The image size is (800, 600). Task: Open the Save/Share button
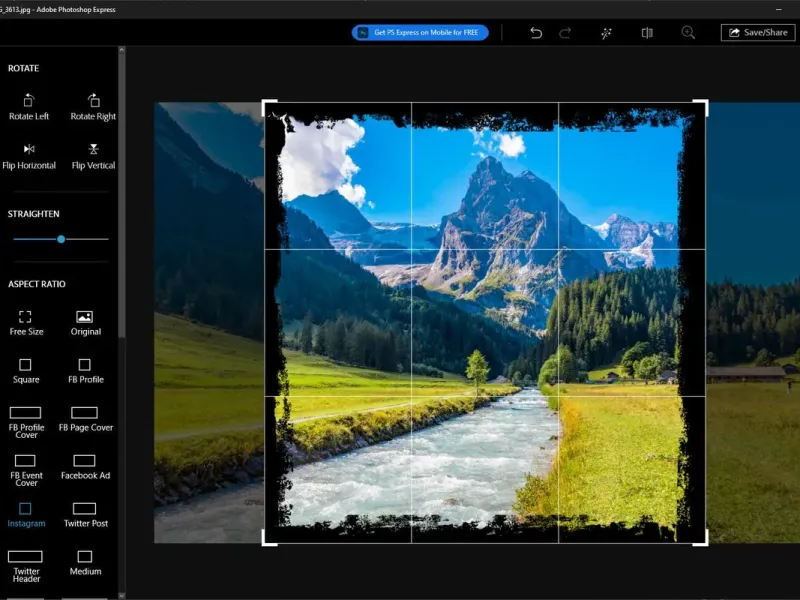(758, 32)
